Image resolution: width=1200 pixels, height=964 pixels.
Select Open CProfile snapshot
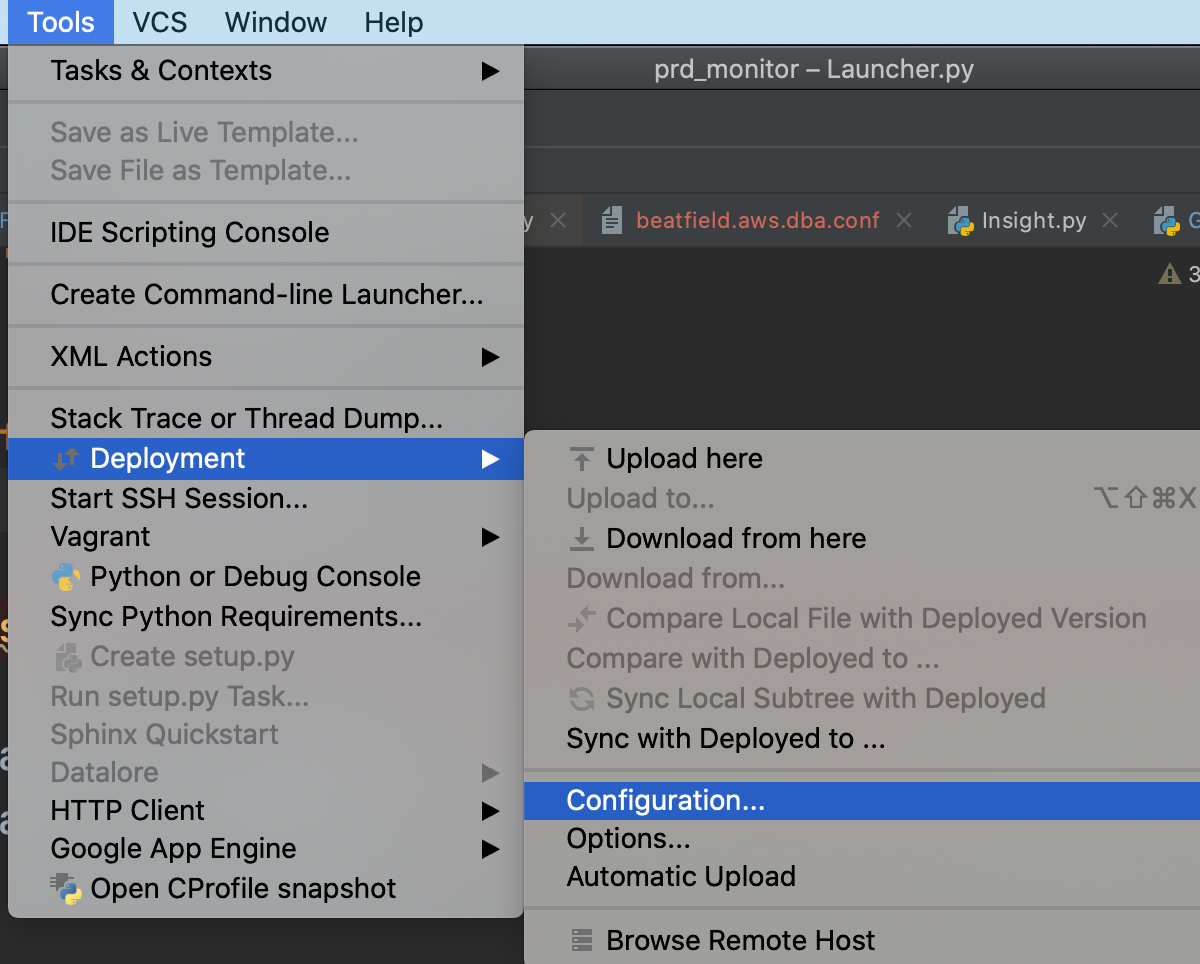tap(266, 889)
